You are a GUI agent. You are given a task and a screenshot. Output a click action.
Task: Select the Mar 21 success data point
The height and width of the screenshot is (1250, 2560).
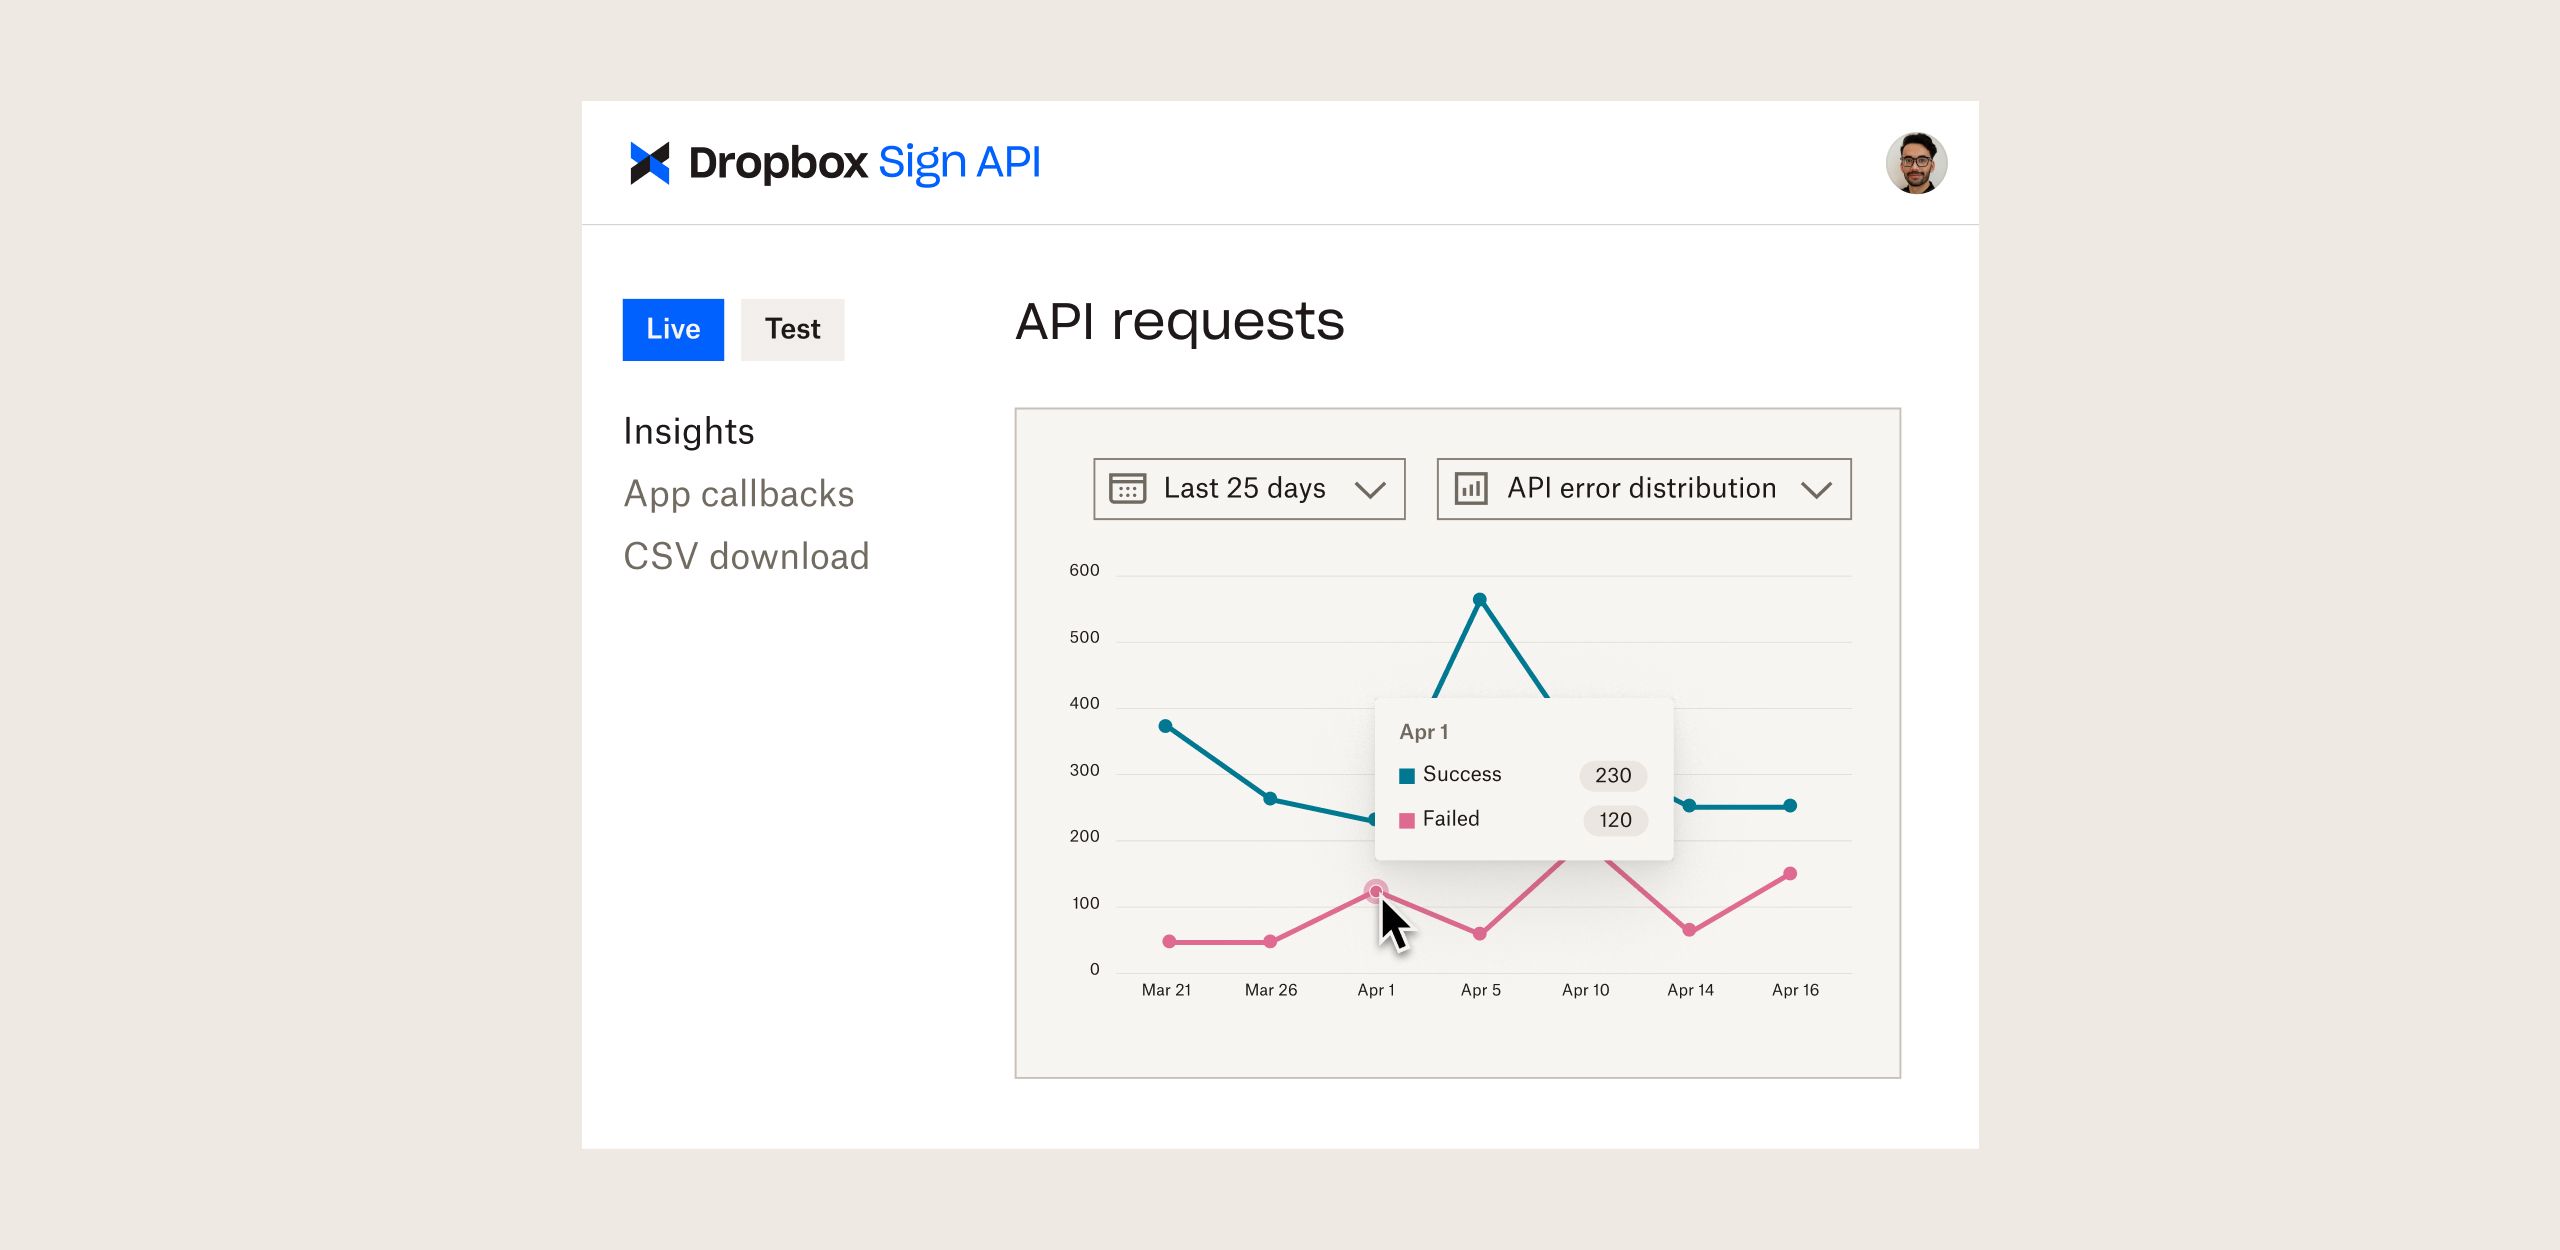coord(1165,726)
